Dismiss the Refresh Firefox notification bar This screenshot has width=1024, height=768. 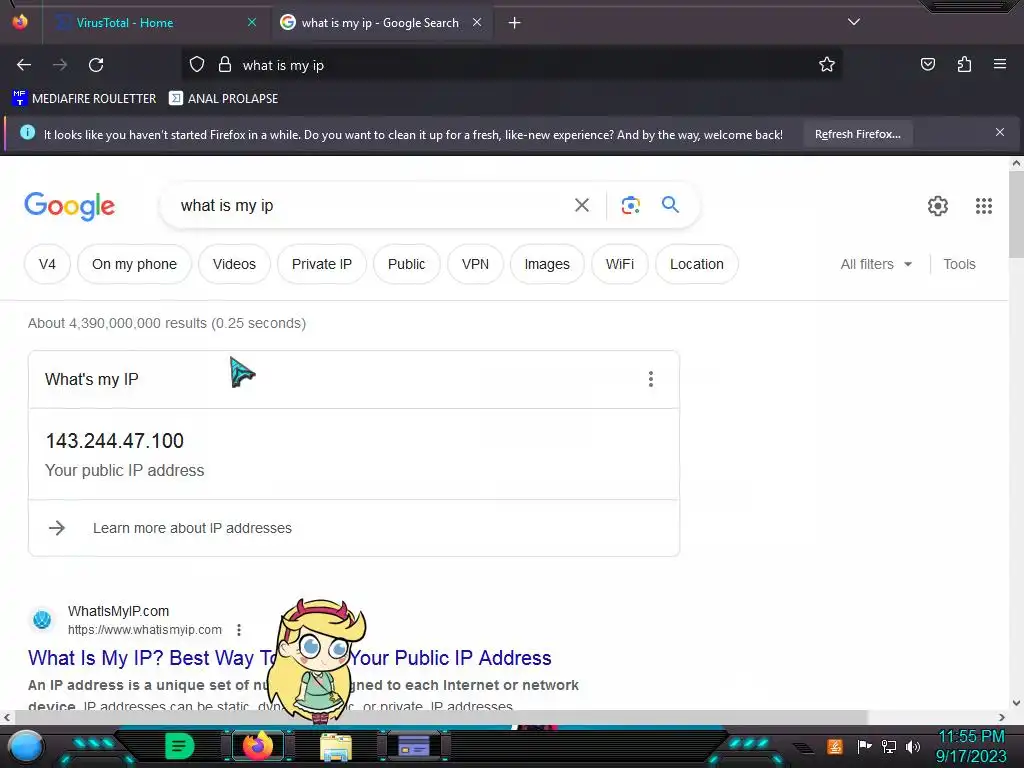pos(1000,133)
